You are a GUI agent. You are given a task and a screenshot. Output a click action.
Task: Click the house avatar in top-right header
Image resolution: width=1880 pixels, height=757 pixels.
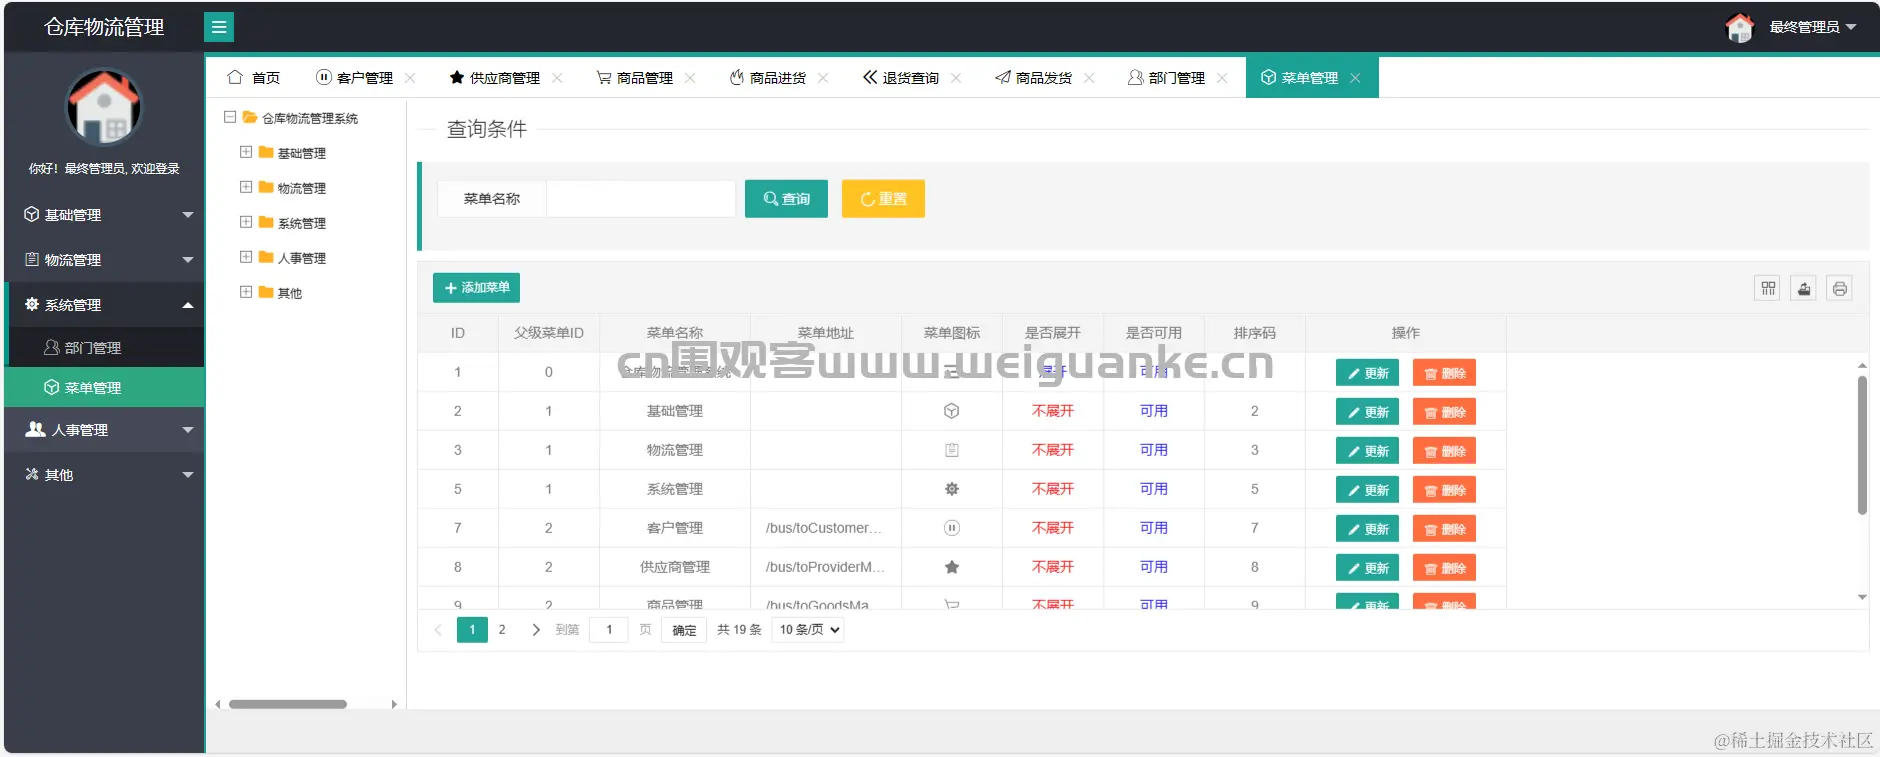(1740, 28)
